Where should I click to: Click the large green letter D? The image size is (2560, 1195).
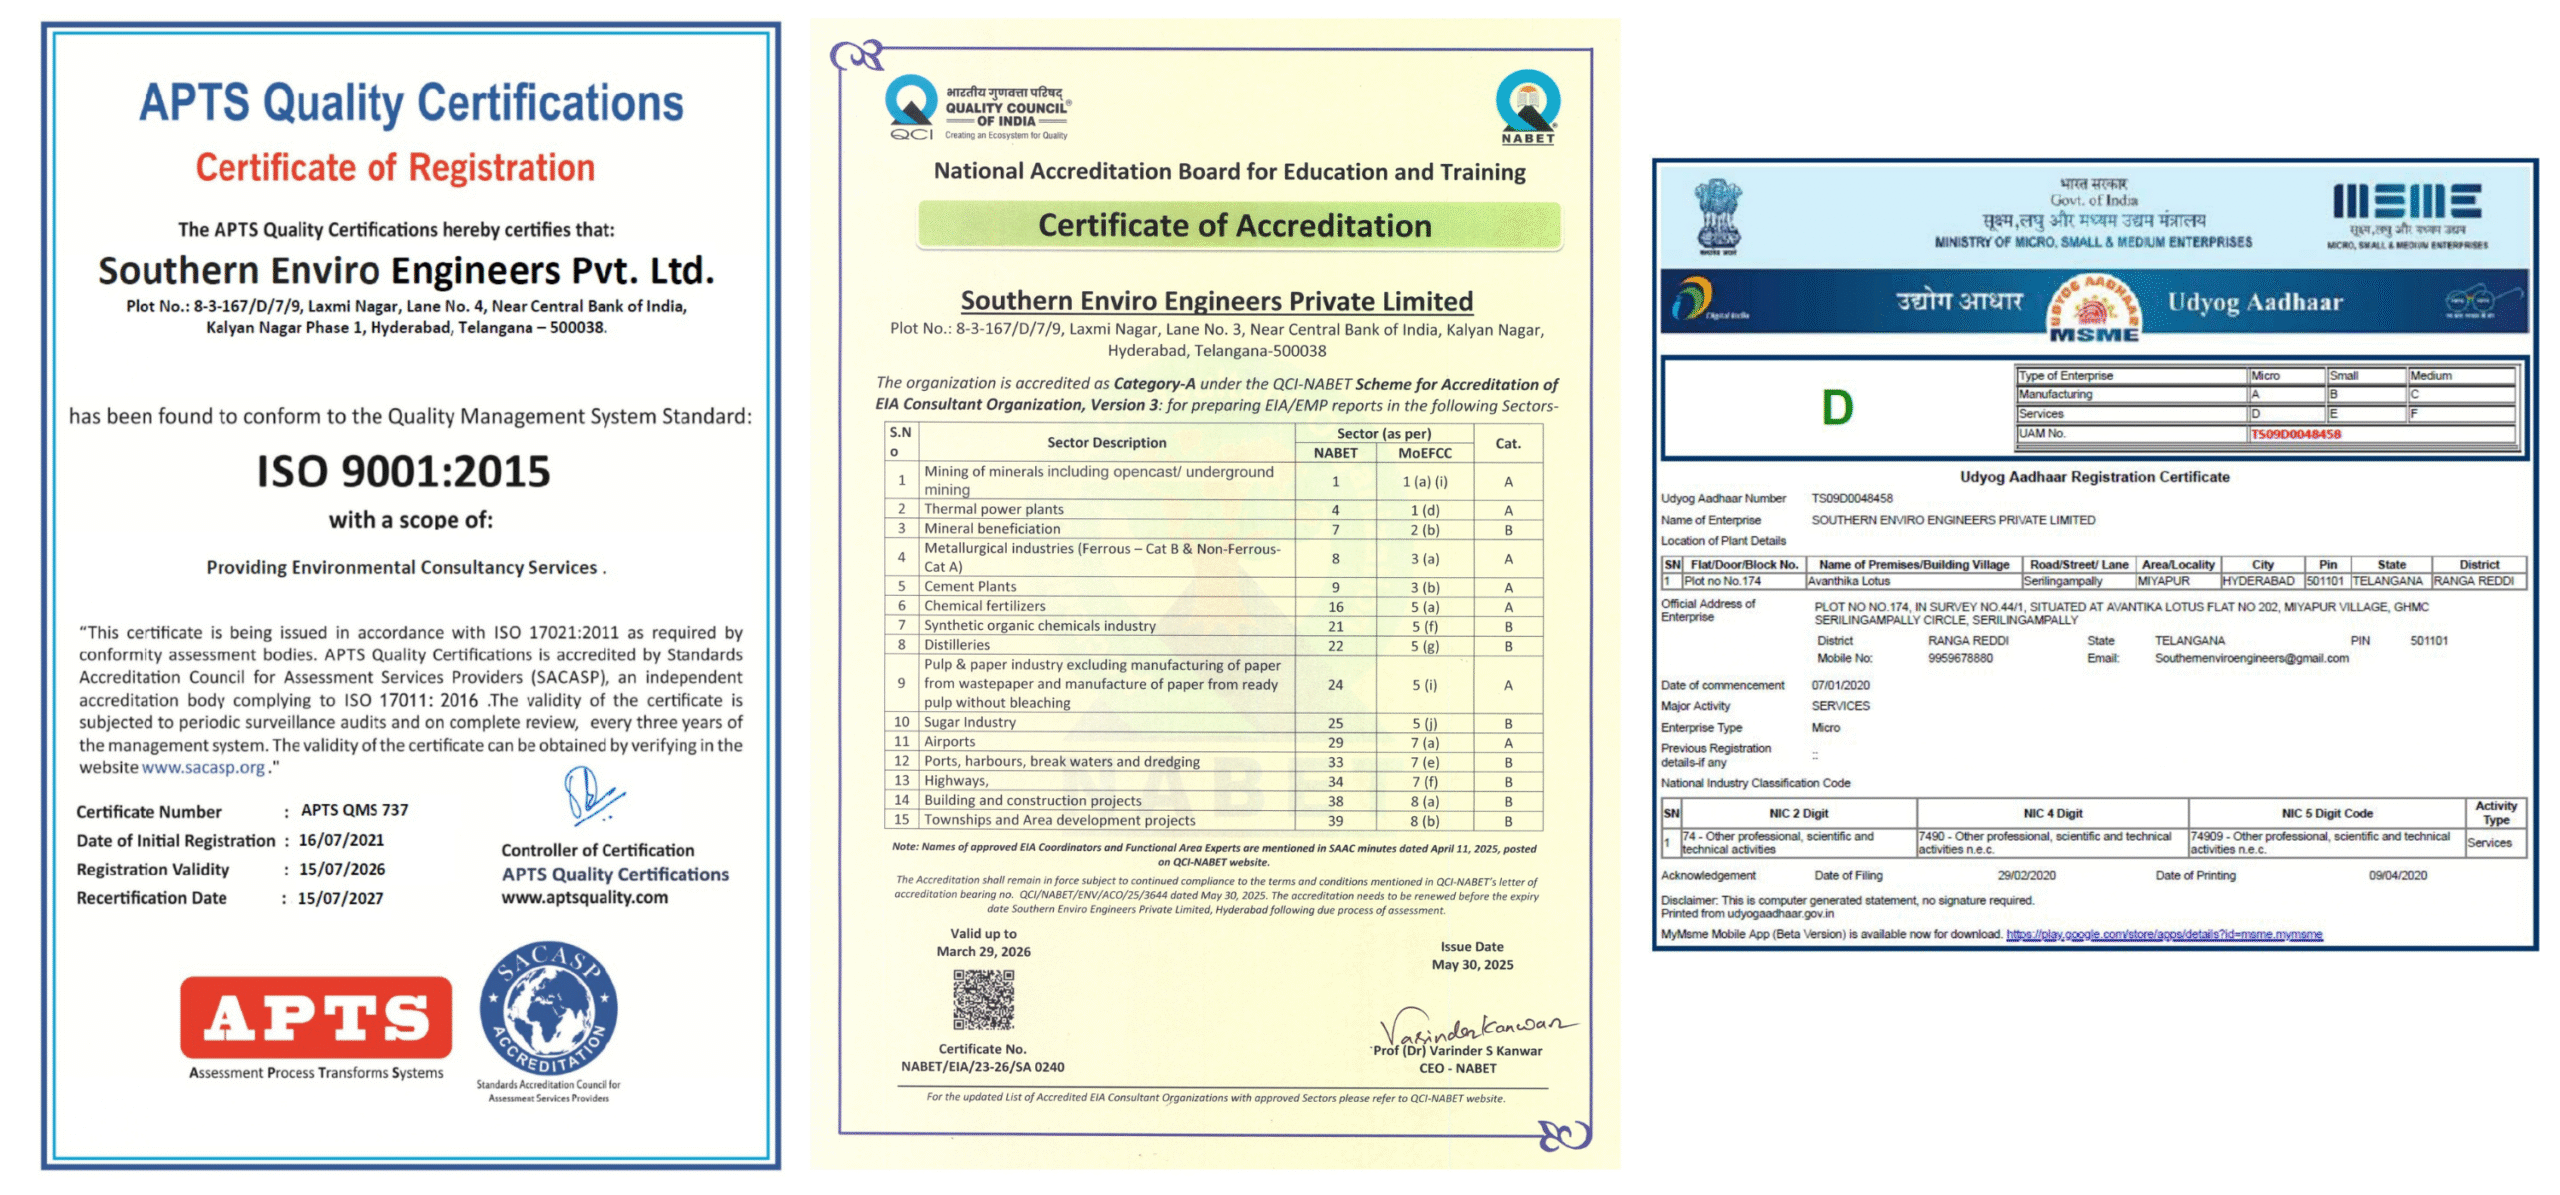[1836, 407]
